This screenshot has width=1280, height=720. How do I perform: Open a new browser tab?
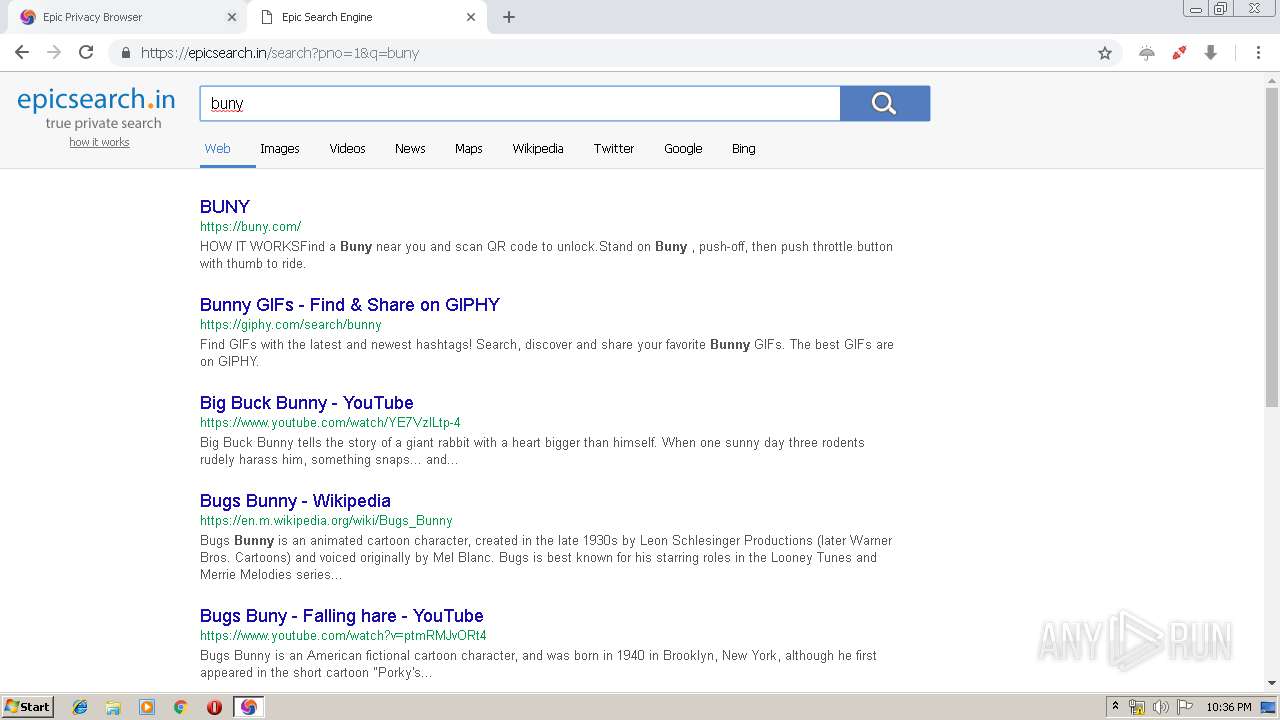(509, 17)
